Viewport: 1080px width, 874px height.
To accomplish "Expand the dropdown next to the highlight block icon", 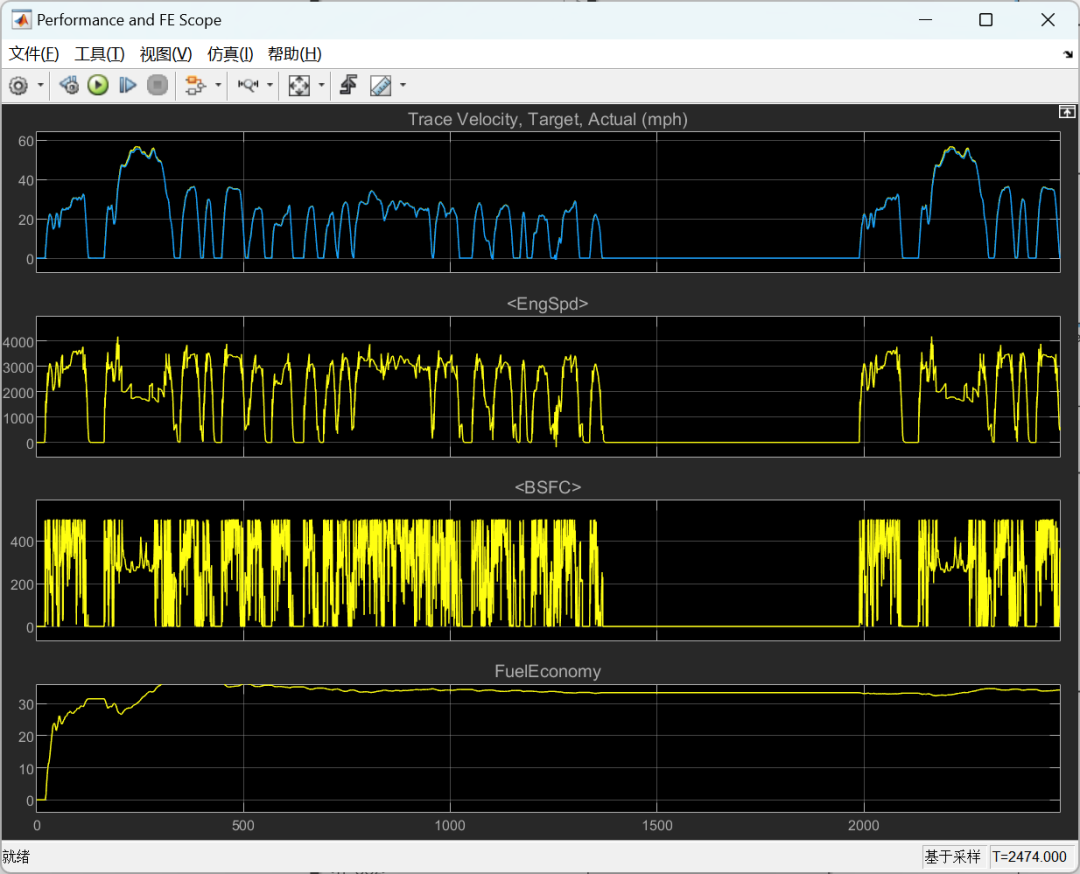I will 218,85.
